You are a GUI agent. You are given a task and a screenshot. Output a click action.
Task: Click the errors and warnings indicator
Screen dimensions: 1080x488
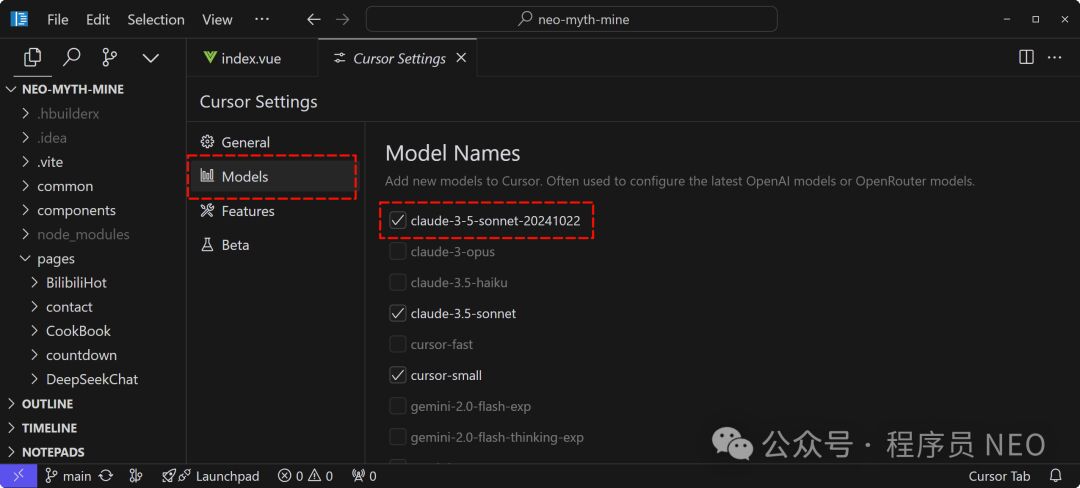[305, 476]
